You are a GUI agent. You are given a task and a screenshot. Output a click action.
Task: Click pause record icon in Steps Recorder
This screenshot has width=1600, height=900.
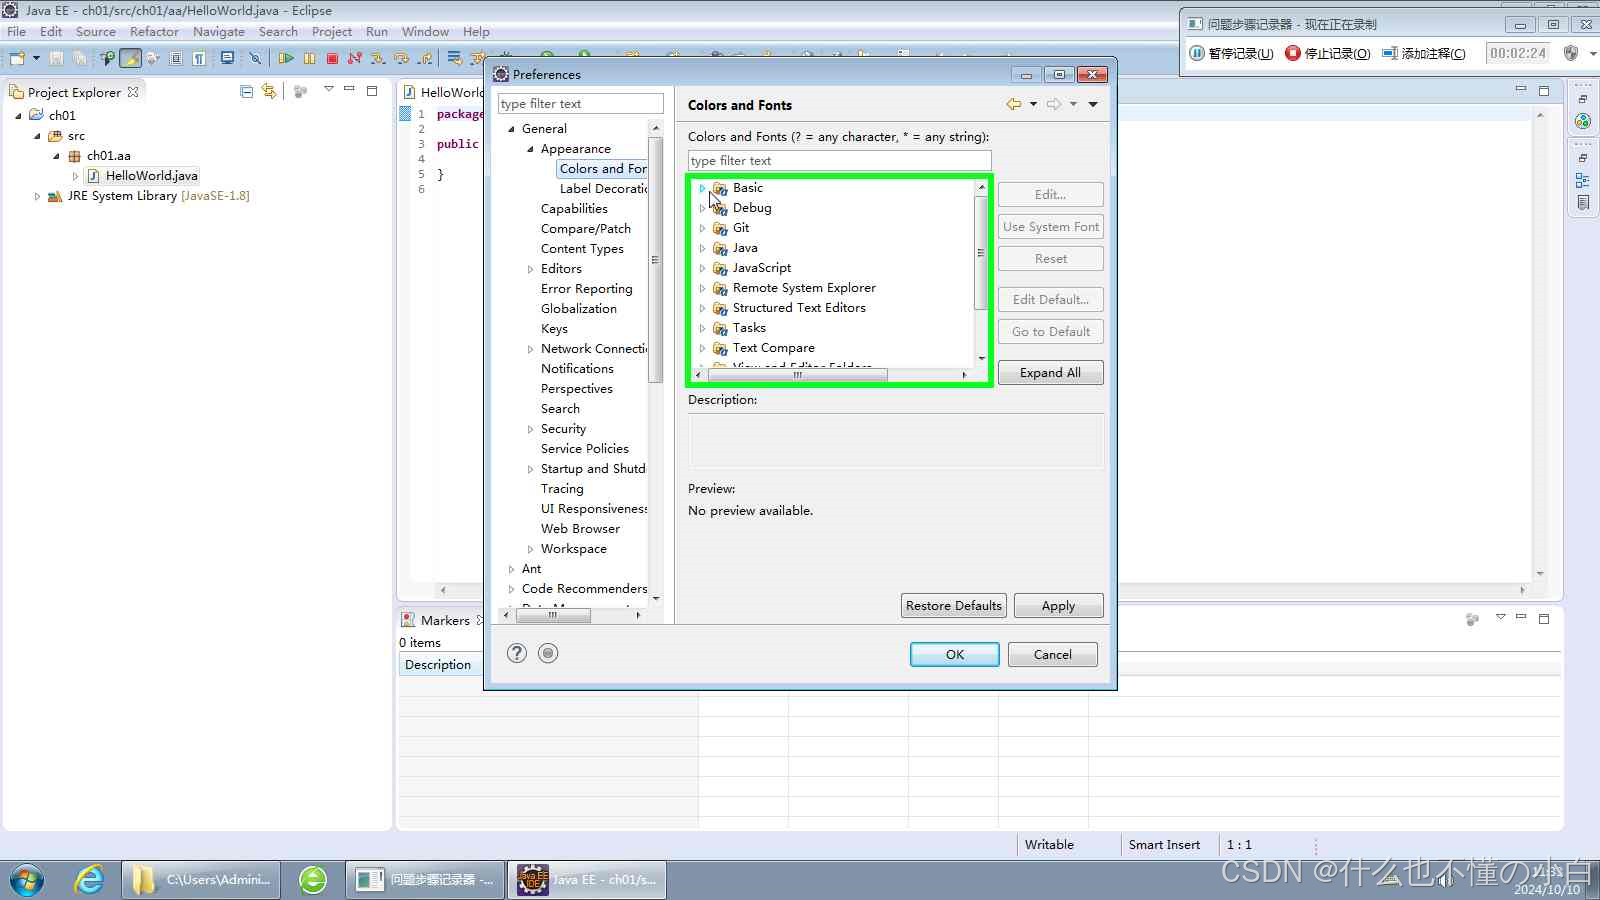pyautogui.click(x=1197, y=53)
